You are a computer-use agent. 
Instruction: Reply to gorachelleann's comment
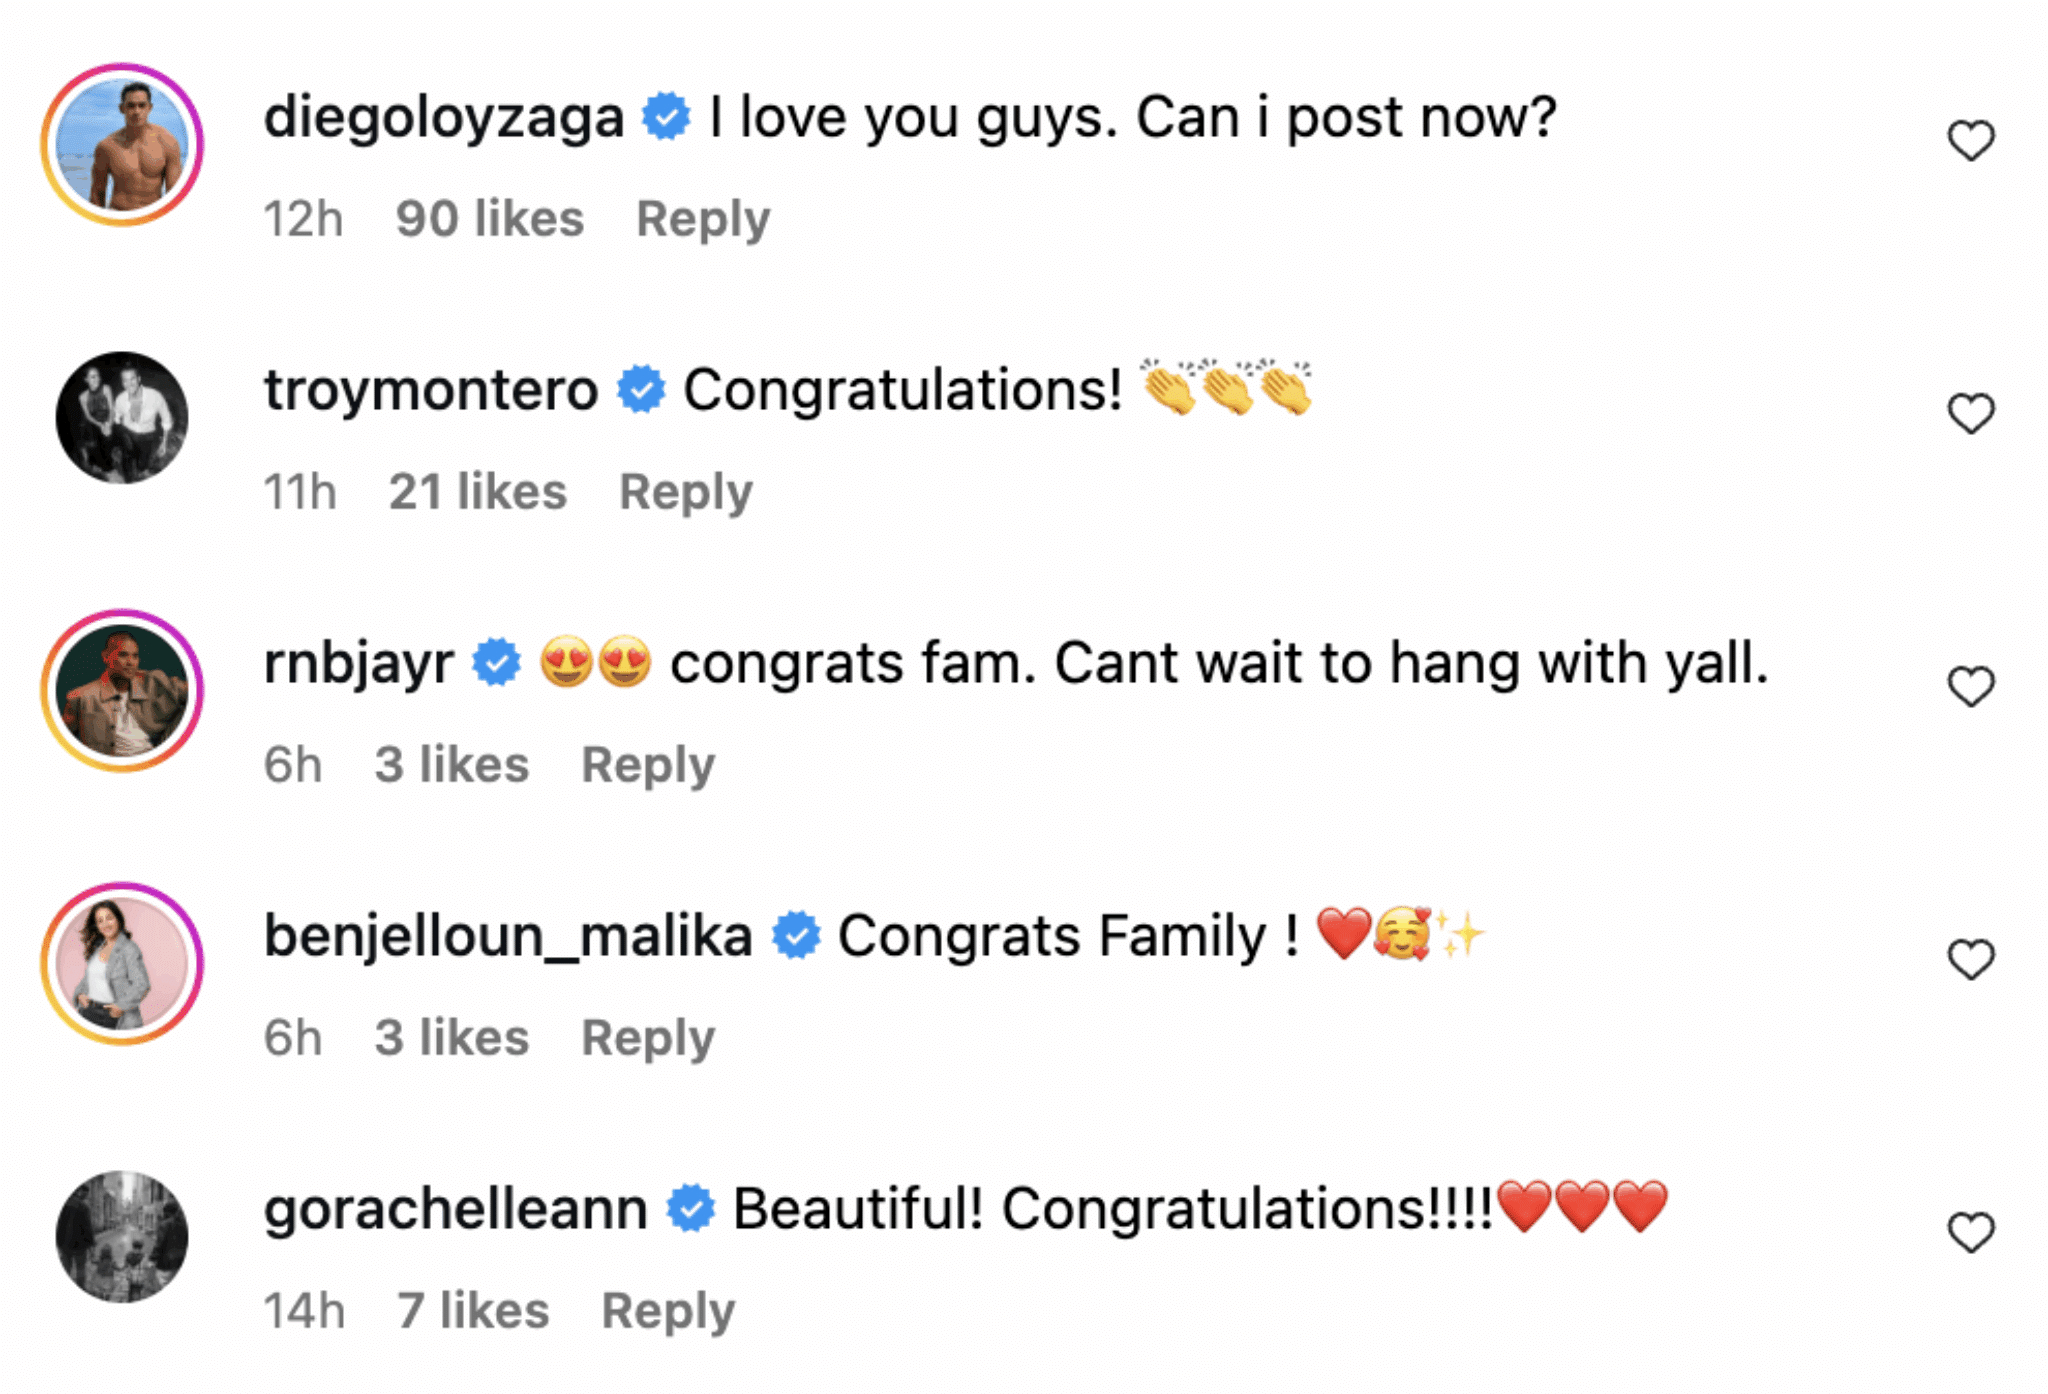[x=671, y=1308]
